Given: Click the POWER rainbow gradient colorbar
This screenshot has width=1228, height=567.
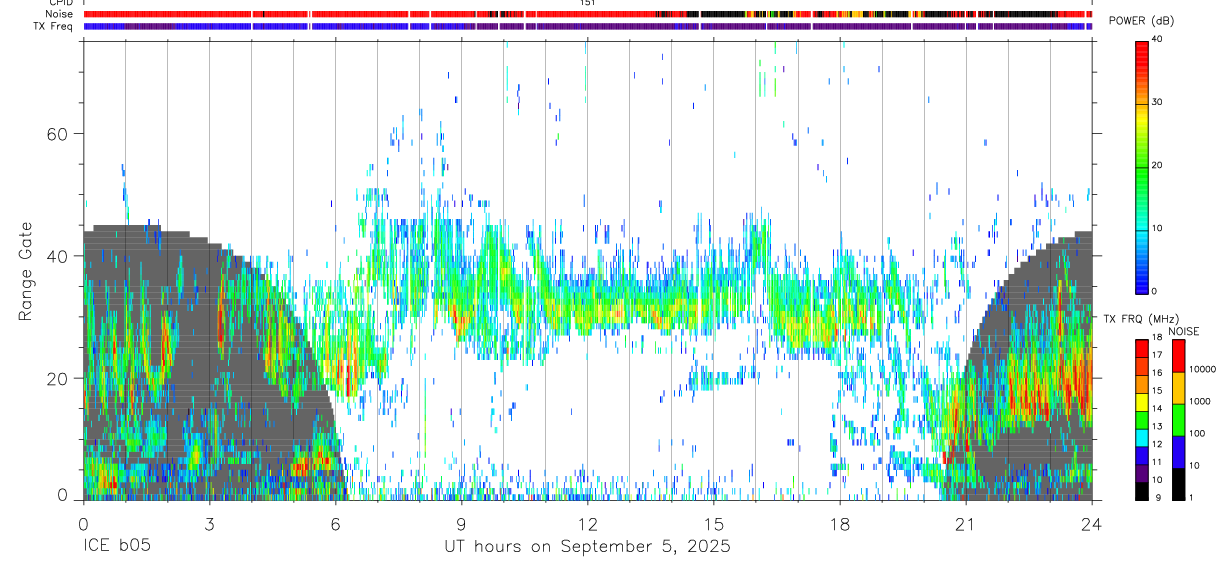Looking at the screenshot, I should point(1142,166).
